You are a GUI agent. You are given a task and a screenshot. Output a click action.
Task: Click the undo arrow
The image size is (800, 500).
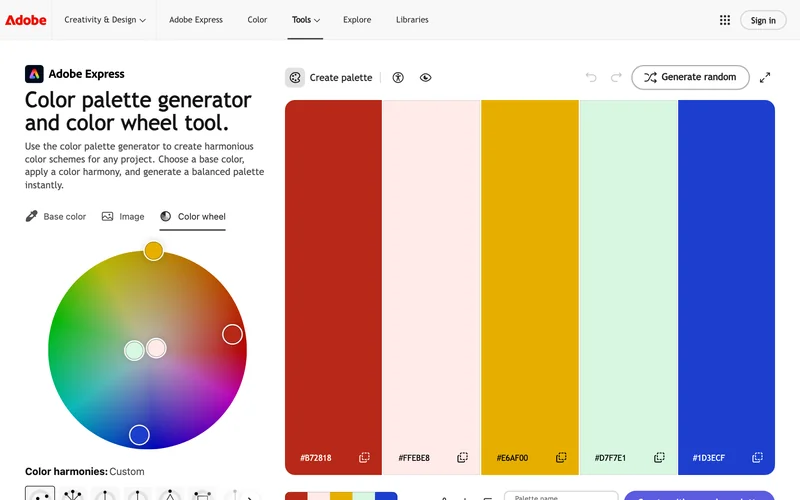[591, 77]
